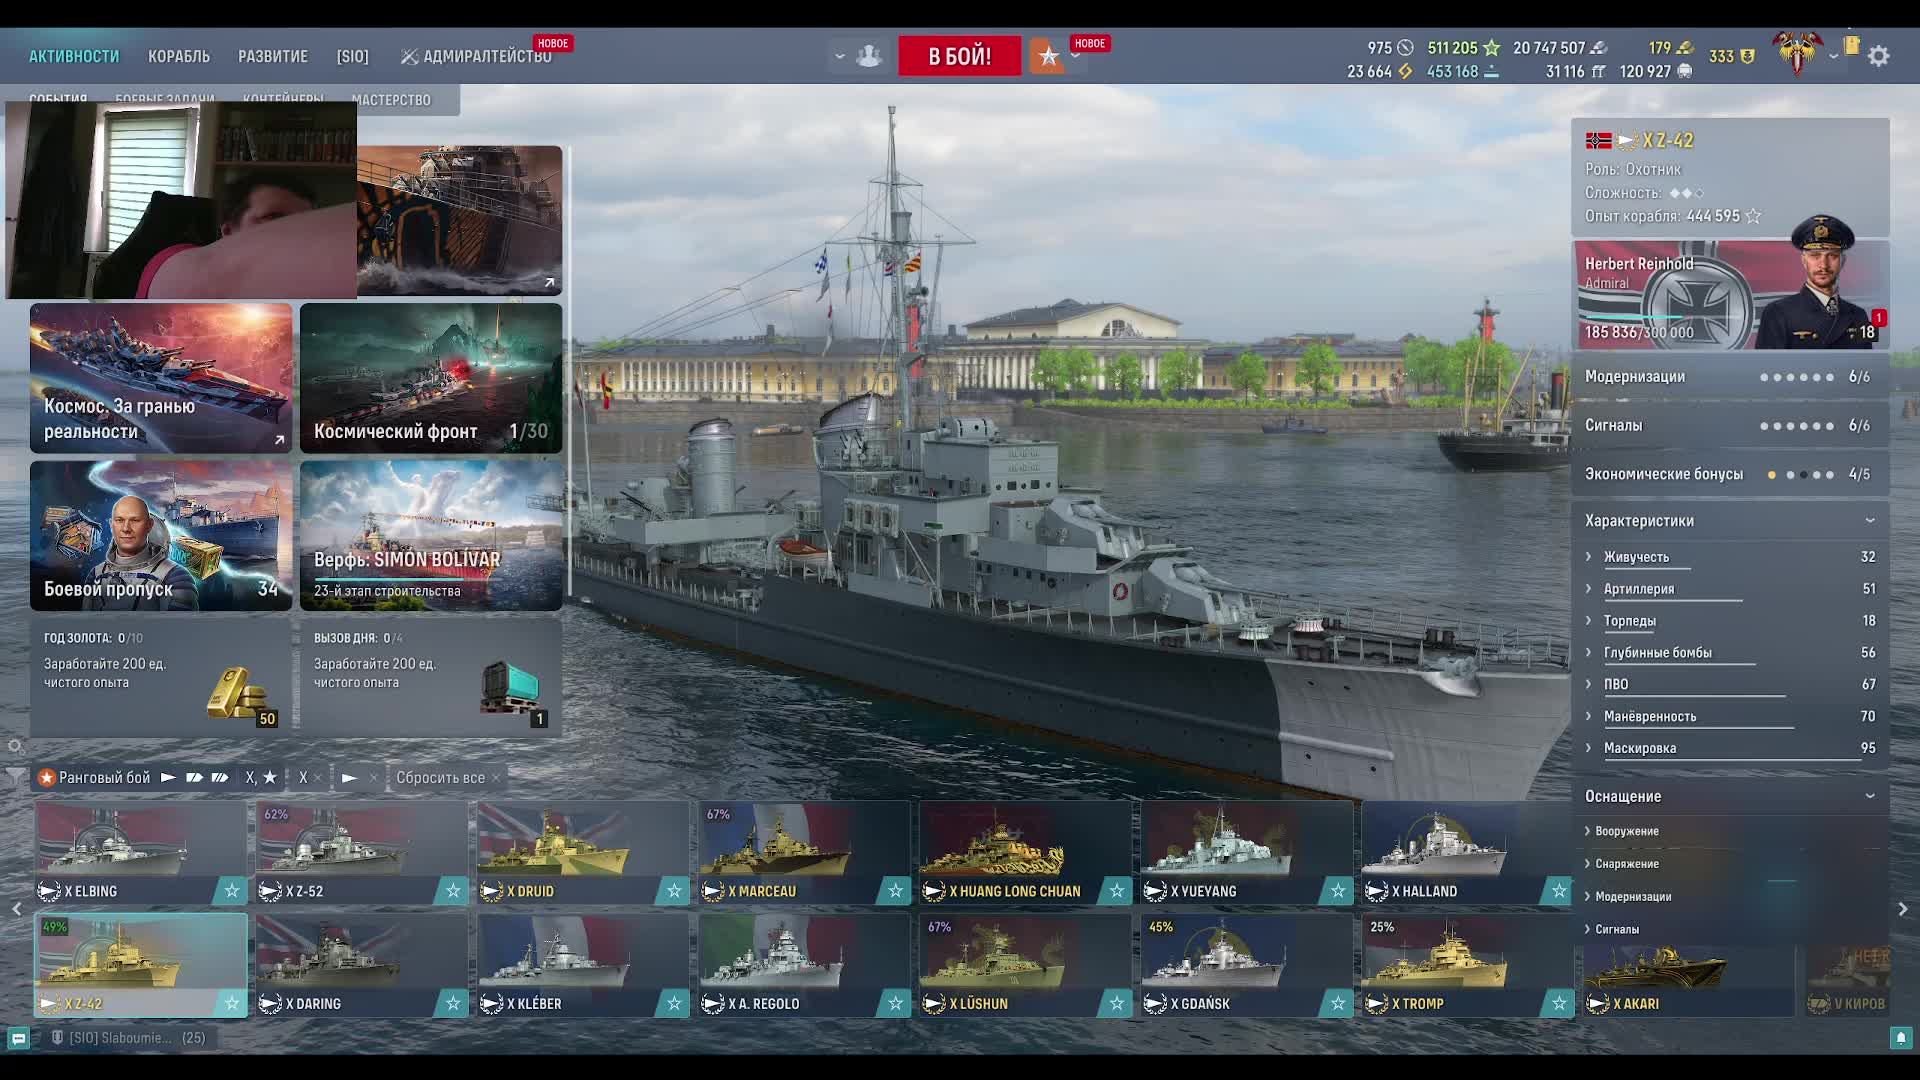The image size is (1920, 1080).
Task: Toggle favorite star on X HALLAND
Action: [1557, 890]
